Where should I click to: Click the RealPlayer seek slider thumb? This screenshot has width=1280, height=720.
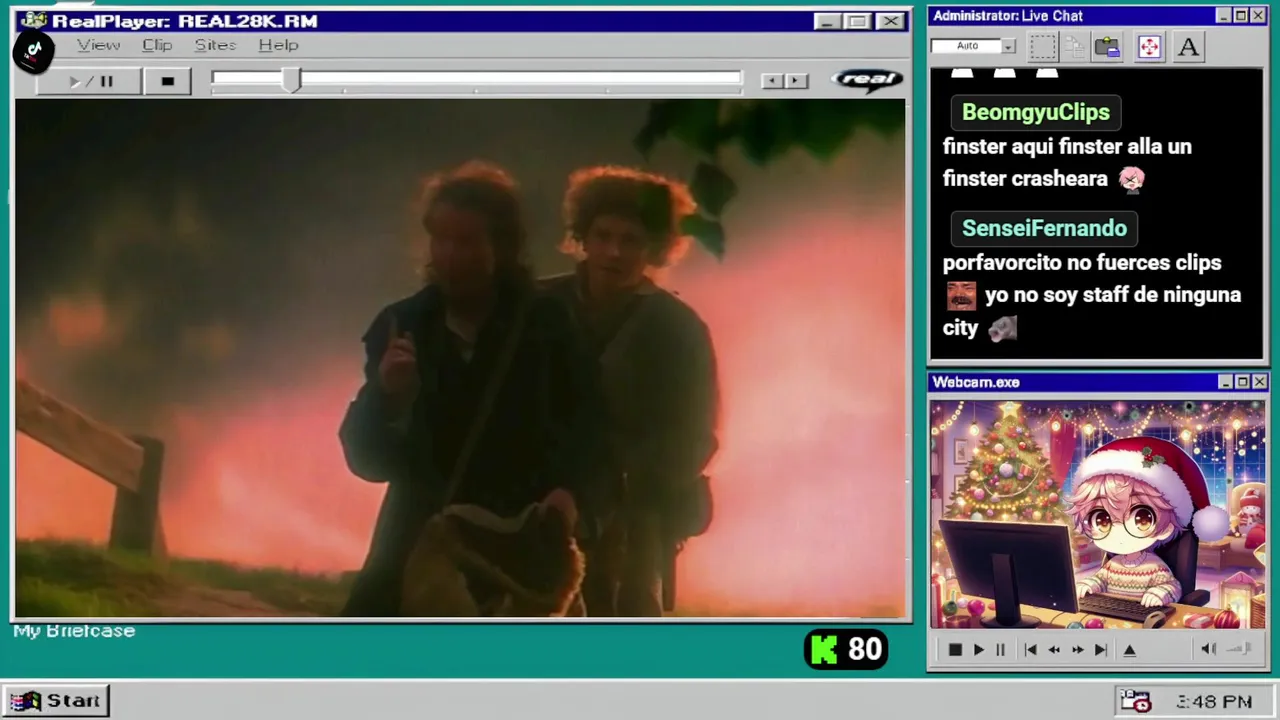(x=291, y=80)
